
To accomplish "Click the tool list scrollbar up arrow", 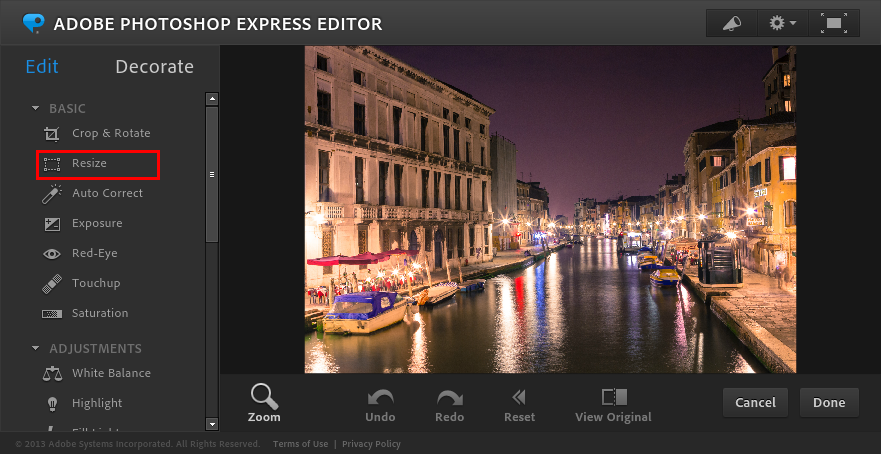I will point(212,99).
